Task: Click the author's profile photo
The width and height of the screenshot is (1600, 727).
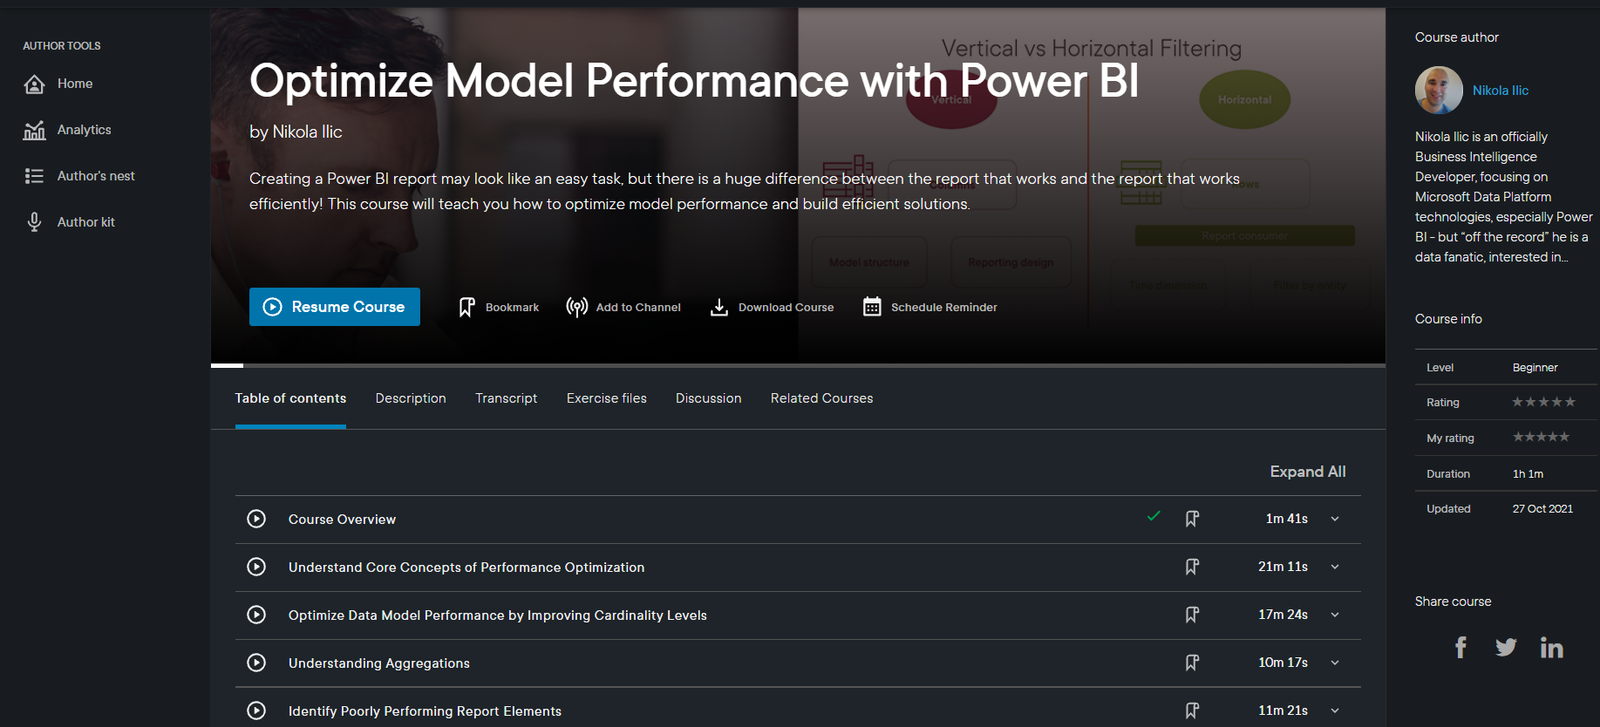Action: pyautogui.click(x=1439, y=90)
